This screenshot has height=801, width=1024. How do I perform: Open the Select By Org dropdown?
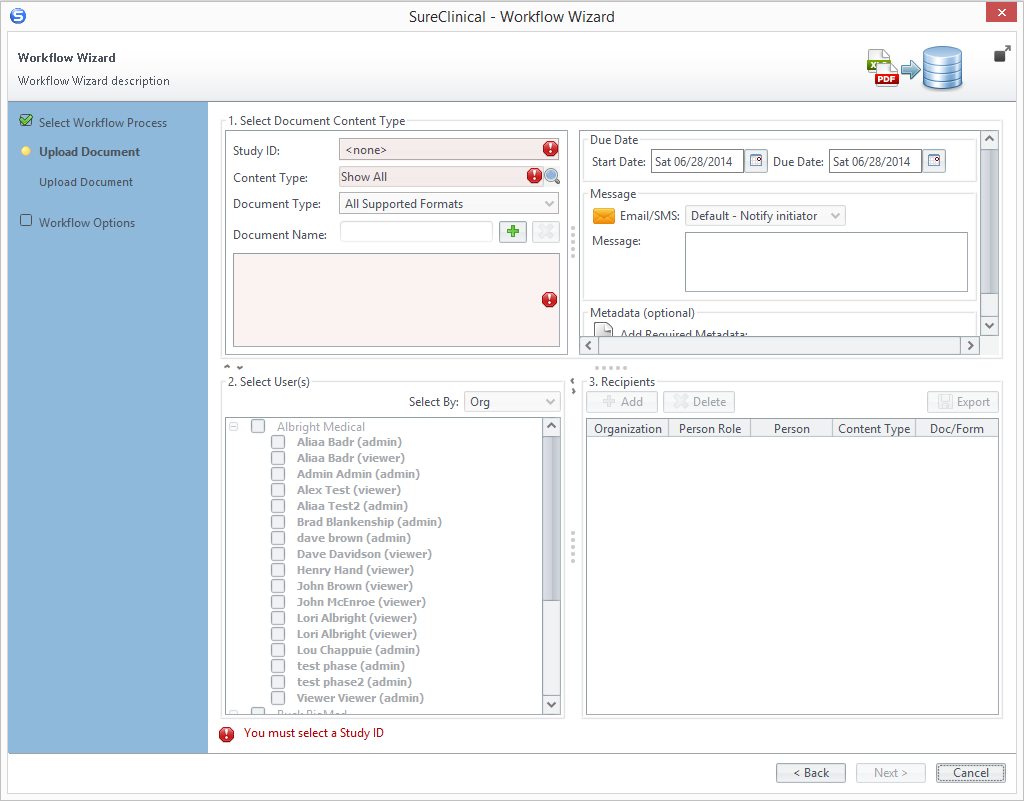[x=512, y=401]
